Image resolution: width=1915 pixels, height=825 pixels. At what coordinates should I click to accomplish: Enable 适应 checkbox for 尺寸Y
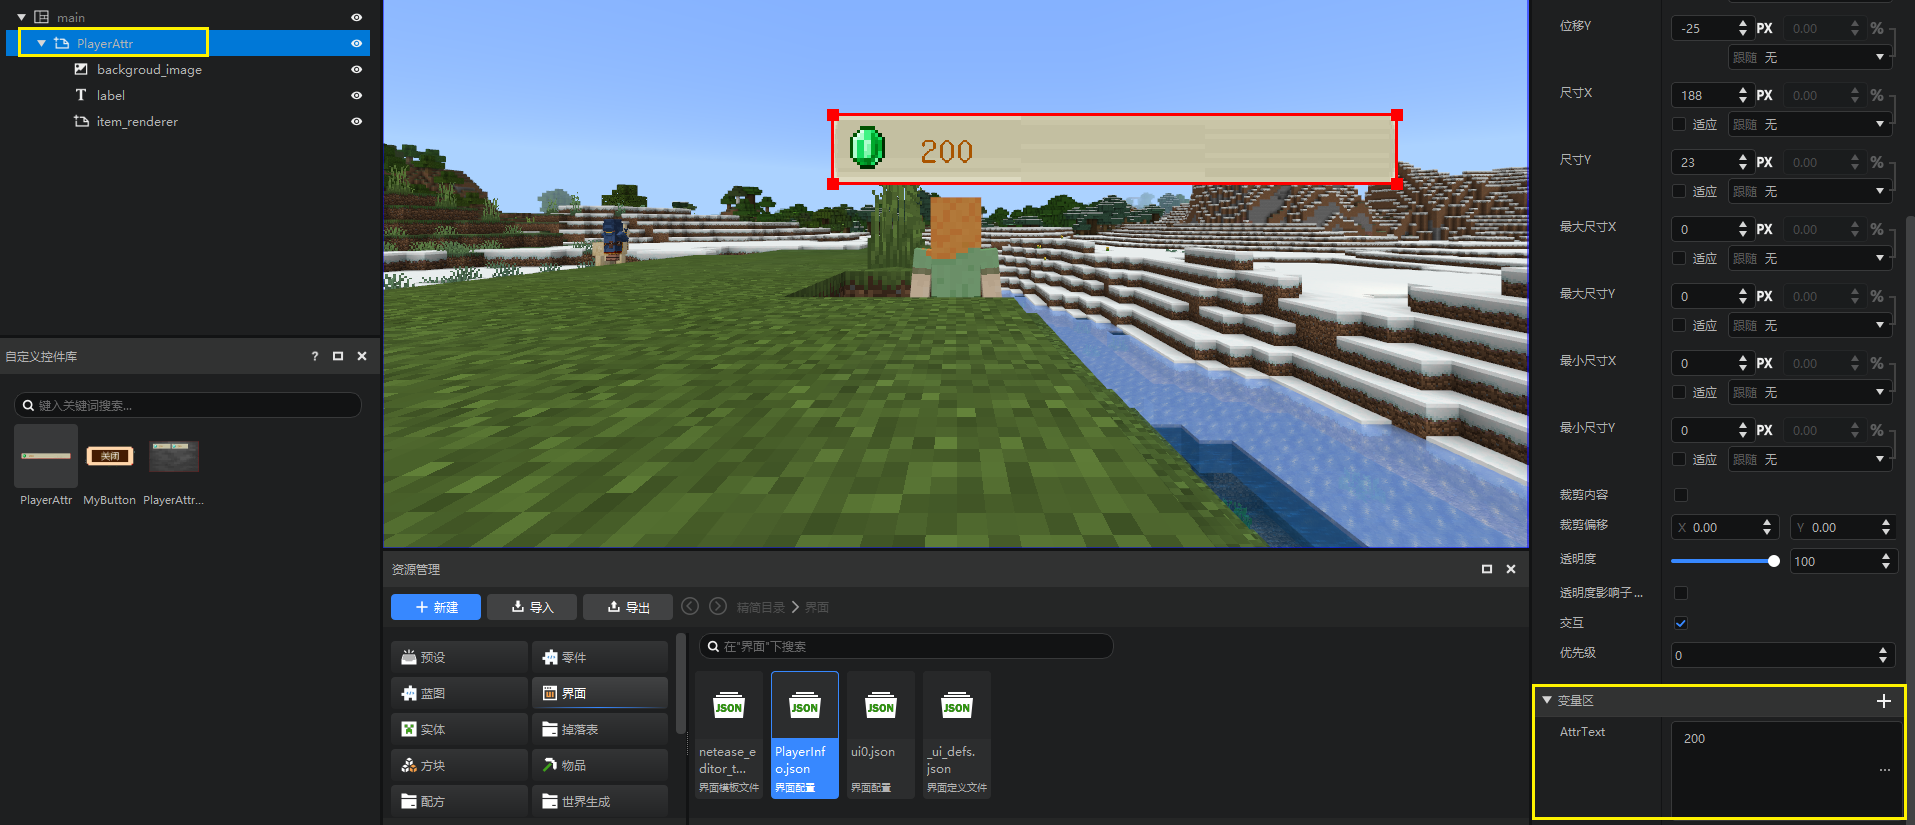click(x=1679, y=191)
